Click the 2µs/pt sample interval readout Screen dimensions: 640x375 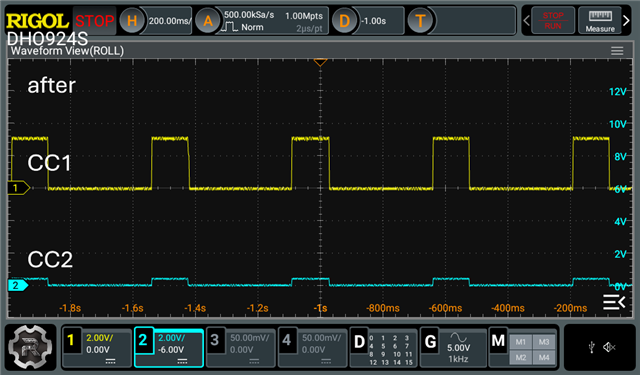point(309,29)
